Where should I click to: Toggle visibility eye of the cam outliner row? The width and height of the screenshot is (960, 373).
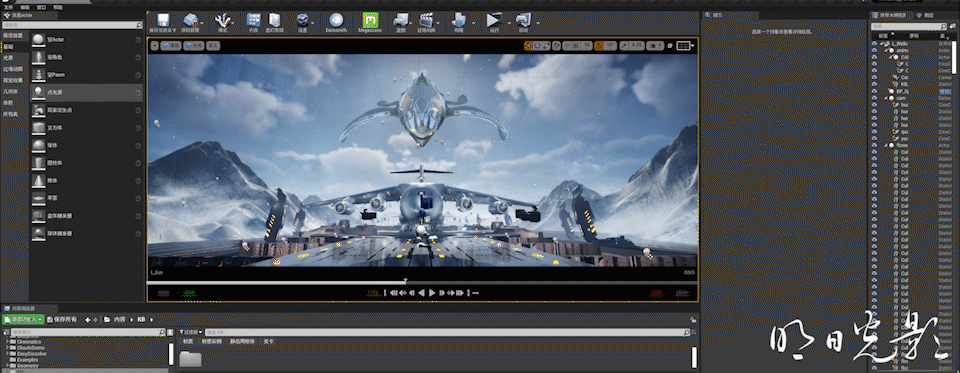pos(874,98)
